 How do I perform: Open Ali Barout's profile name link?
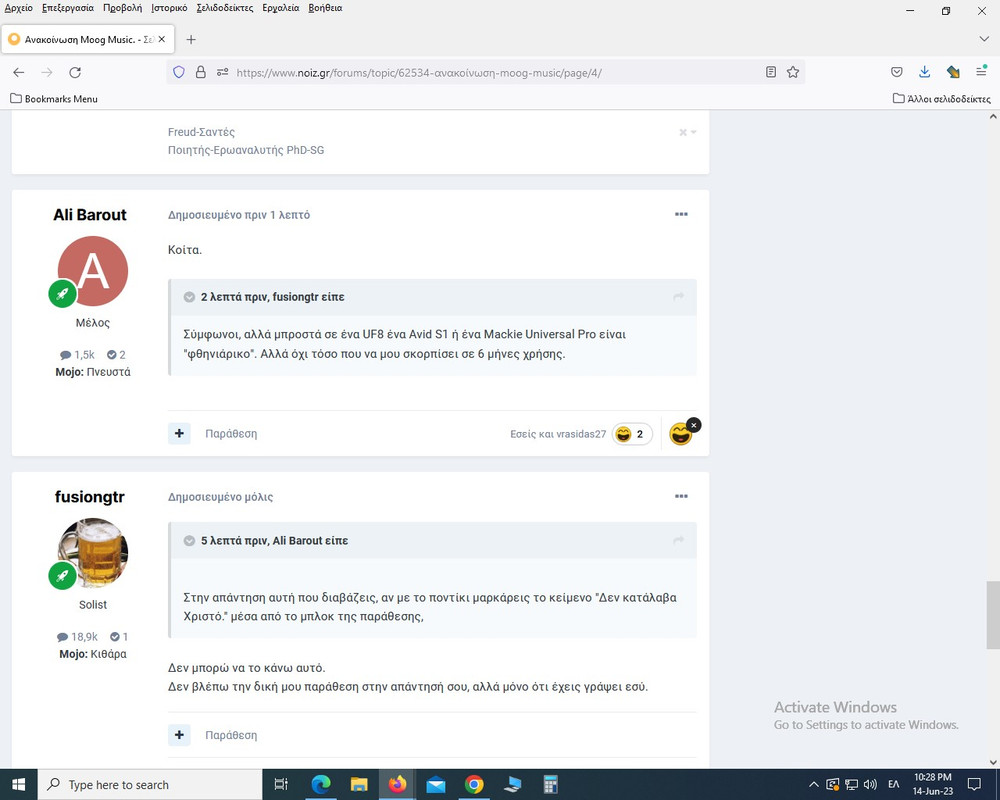tap(90, 215)
